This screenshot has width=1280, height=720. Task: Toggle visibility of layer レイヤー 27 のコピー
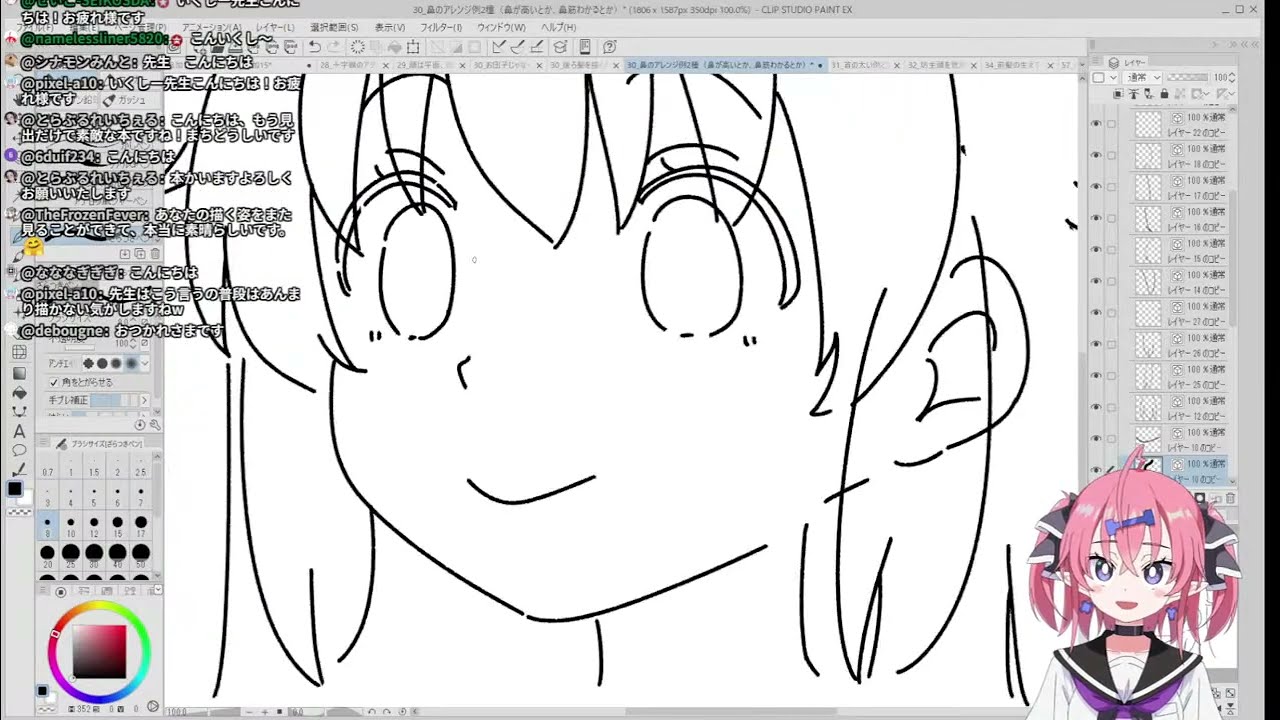click(x=1096, y=312)
